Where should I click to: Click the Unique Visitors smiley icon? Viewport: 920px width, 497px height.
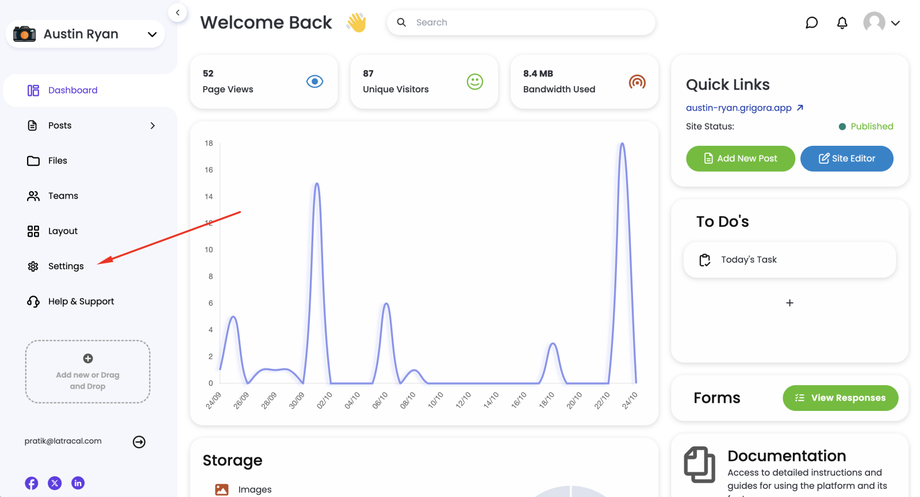click(475, 82)
